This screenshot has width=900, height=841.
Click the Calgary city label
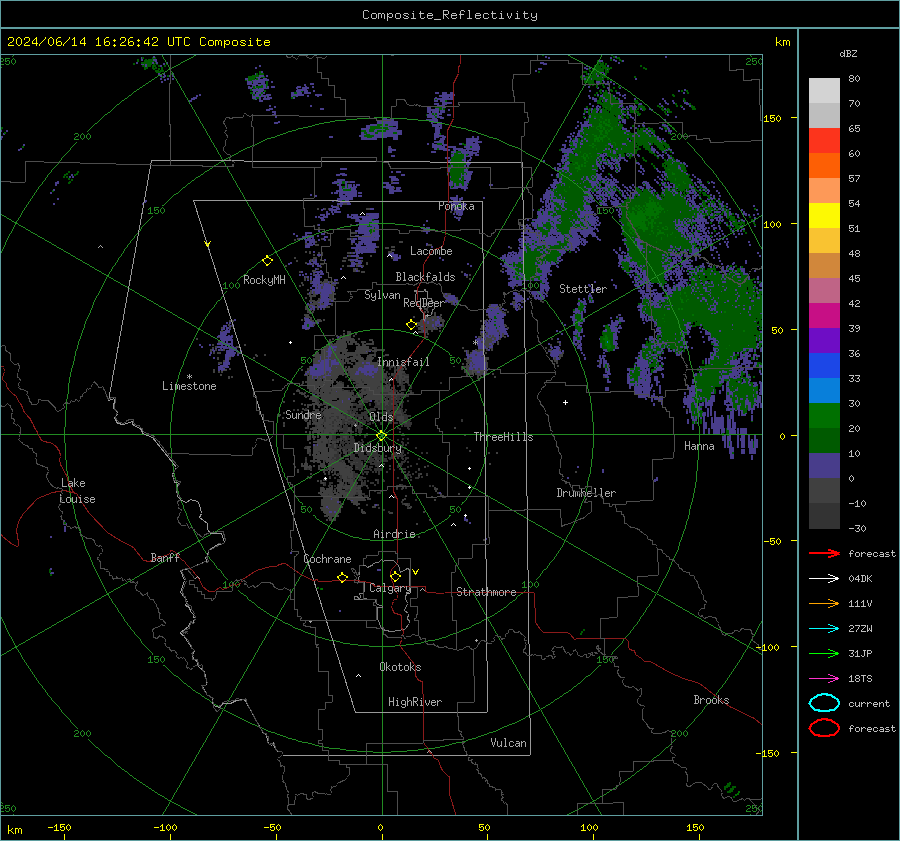[390, 588]
